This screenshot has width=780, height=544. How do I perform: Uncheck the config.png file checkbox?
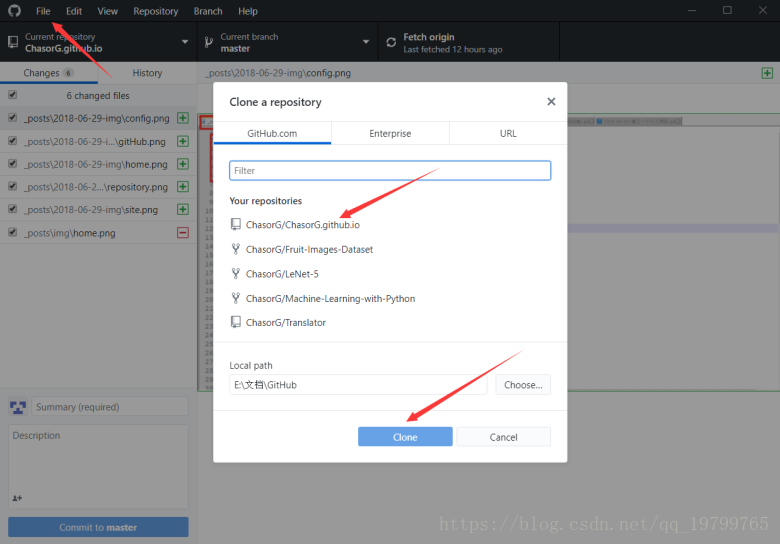(12, 118)
